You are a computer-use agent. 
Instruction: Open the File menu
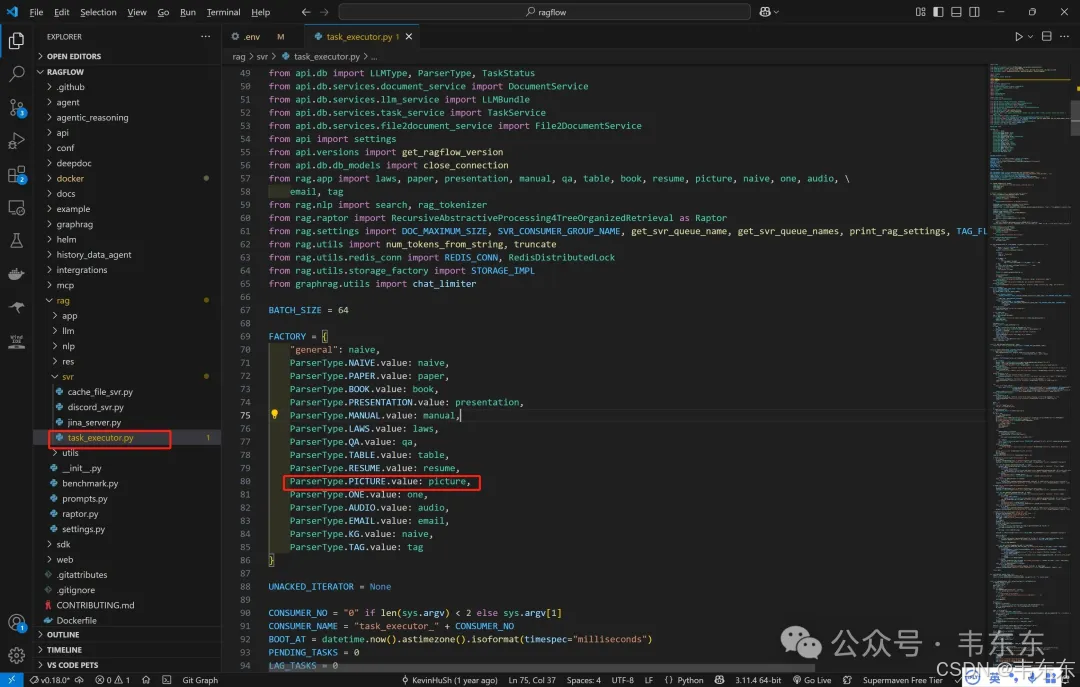37,12
